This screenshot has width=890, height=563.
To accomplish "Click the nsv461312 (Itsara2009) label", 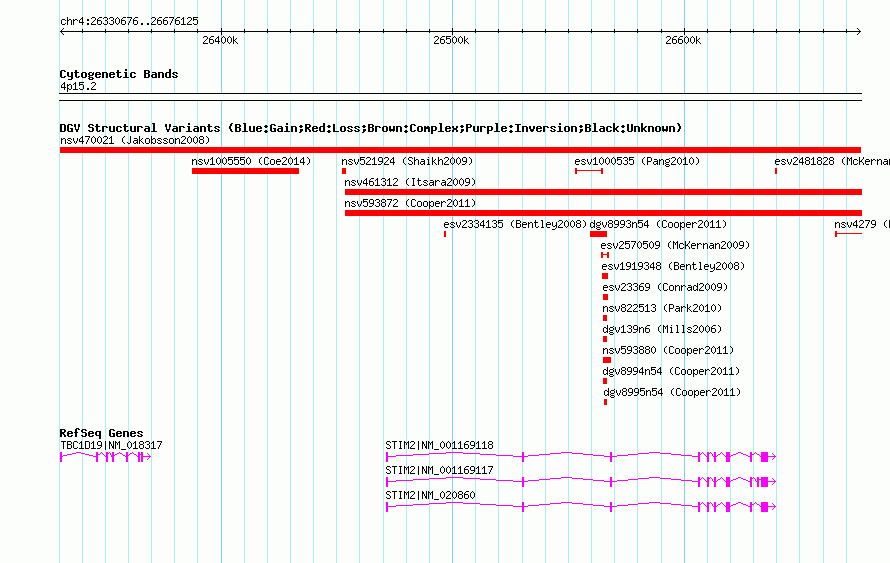I will [x=410, y=182].
